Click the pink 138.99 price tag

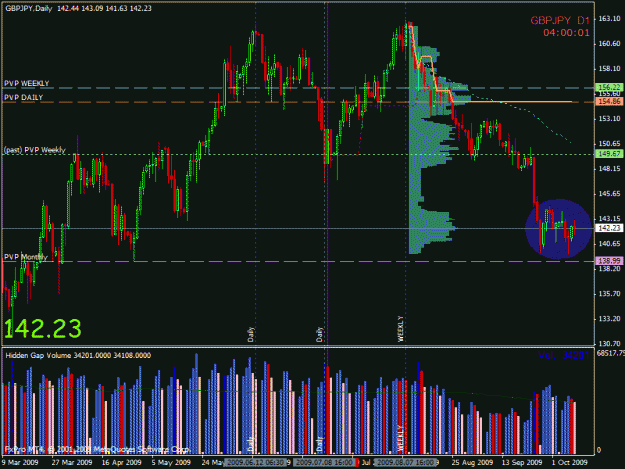pos(609,261)
